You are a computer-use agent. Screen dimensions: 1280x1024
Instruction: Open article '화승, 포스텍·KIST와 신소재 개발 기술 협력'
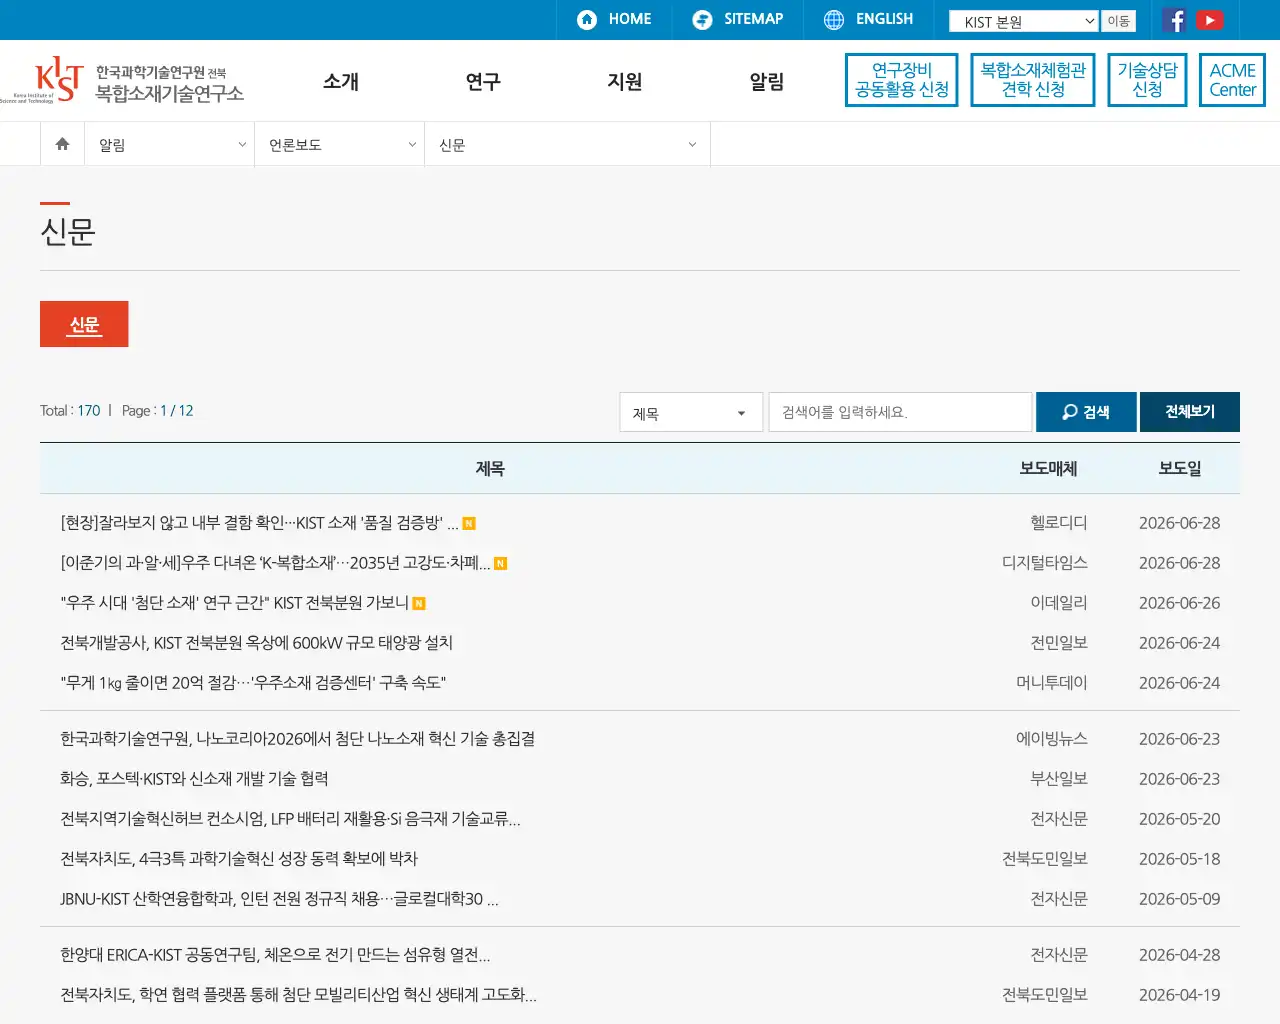(194, 779)
